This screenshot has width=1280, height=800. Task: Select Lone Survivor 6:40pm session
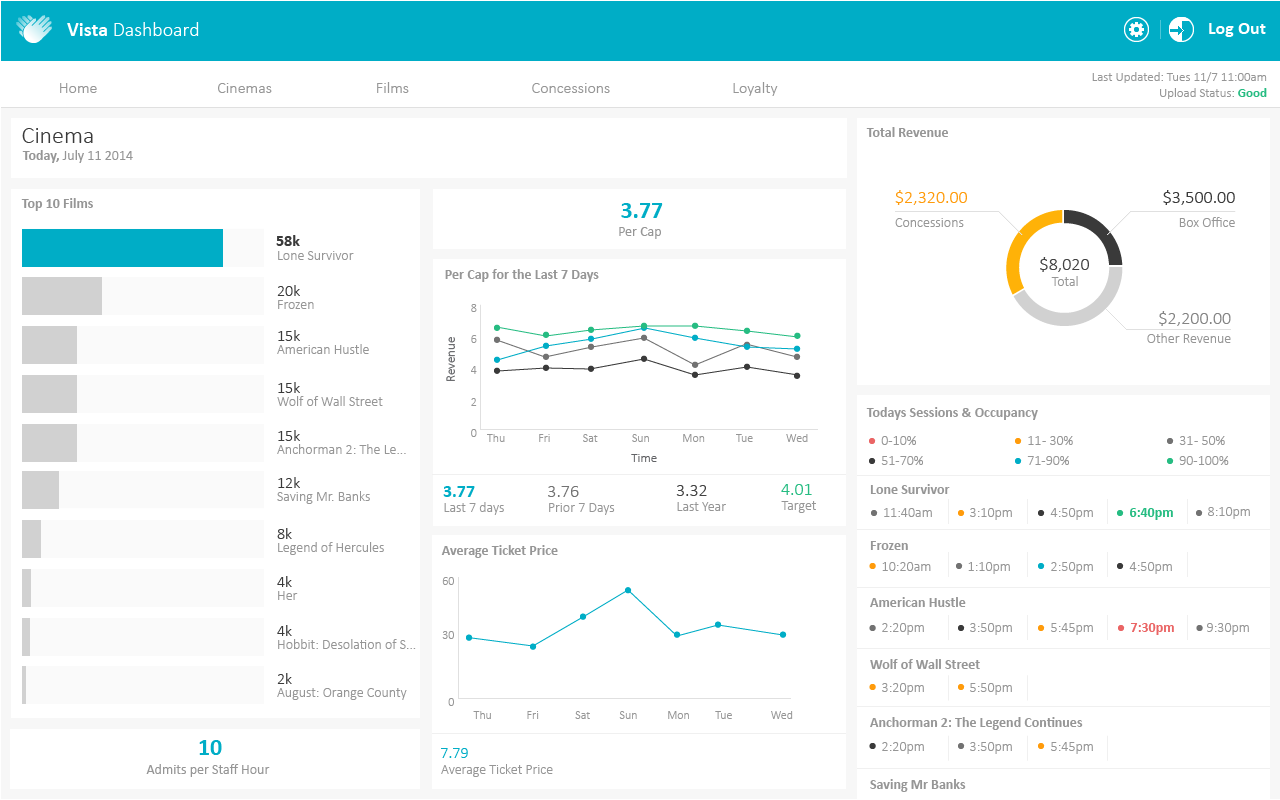click(x=1145, y=513)
